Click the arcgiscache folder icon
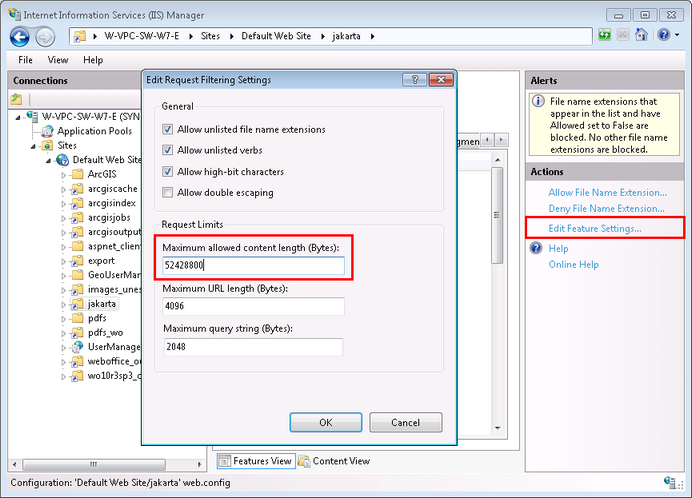 click(77, 189)
